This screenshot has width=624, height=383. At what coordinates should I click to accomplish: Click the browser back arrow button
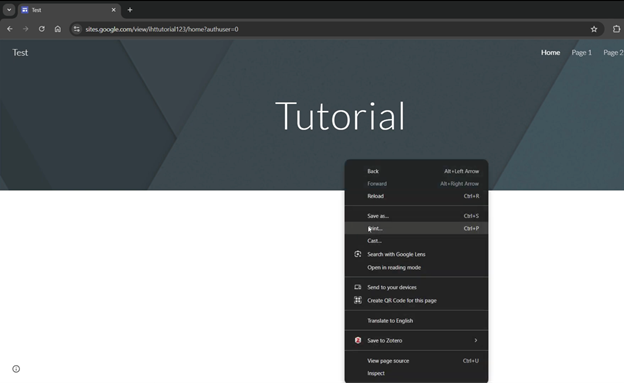pos(10,29)
